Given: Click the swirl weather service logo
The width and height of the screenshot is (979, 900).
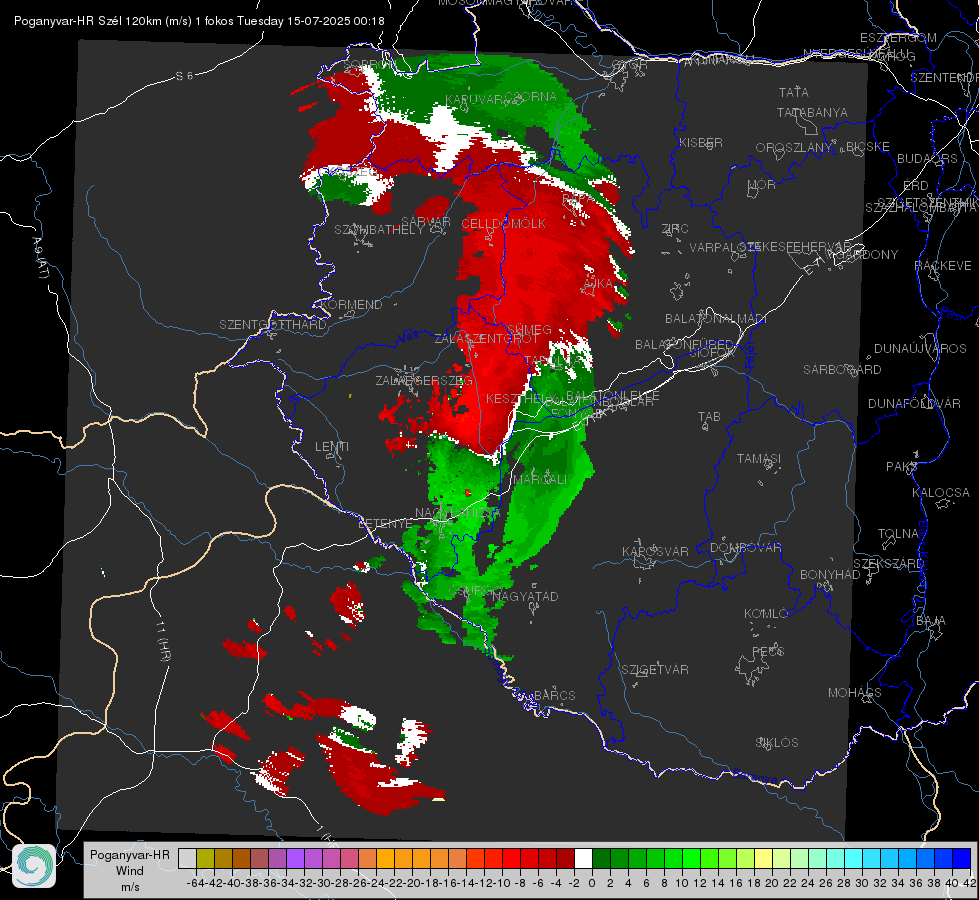Looking at the screenshot, I should [x=34, y=866].
